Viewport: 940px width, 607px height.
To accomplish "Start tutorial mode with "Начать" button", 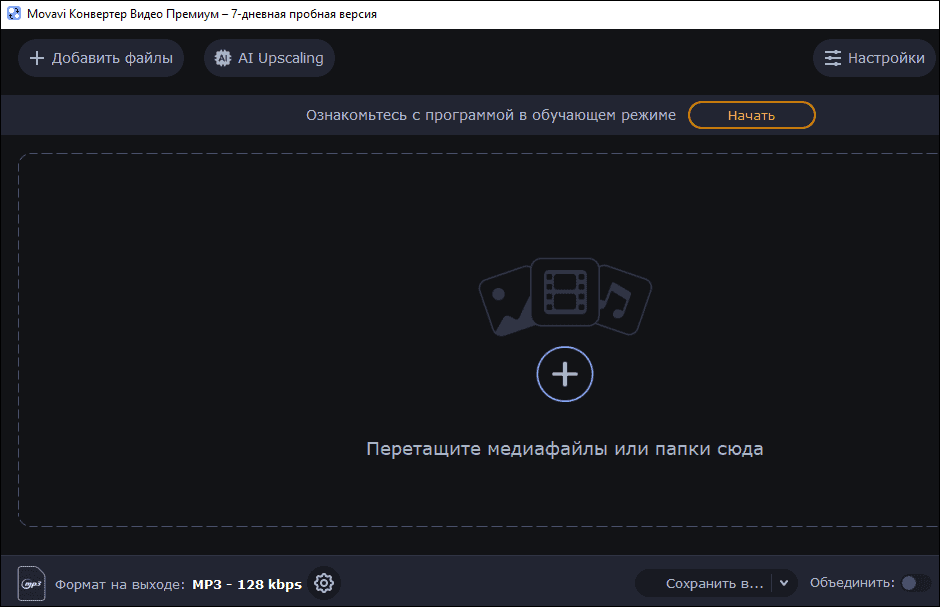I will pos(751,114).
